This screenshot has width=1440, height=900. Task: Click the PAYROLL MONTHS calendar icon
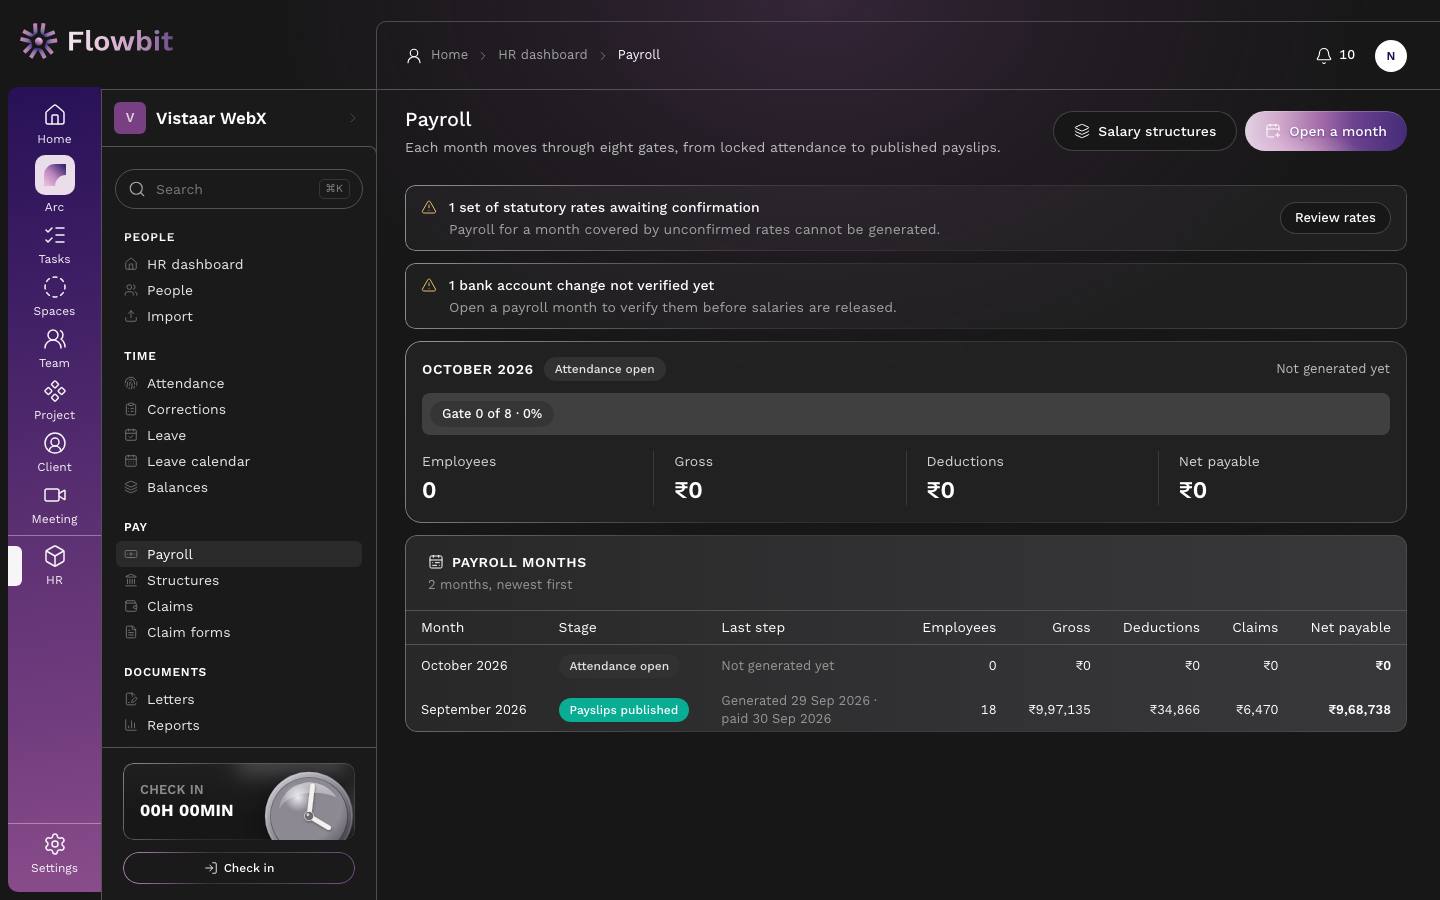click(436, 562)
